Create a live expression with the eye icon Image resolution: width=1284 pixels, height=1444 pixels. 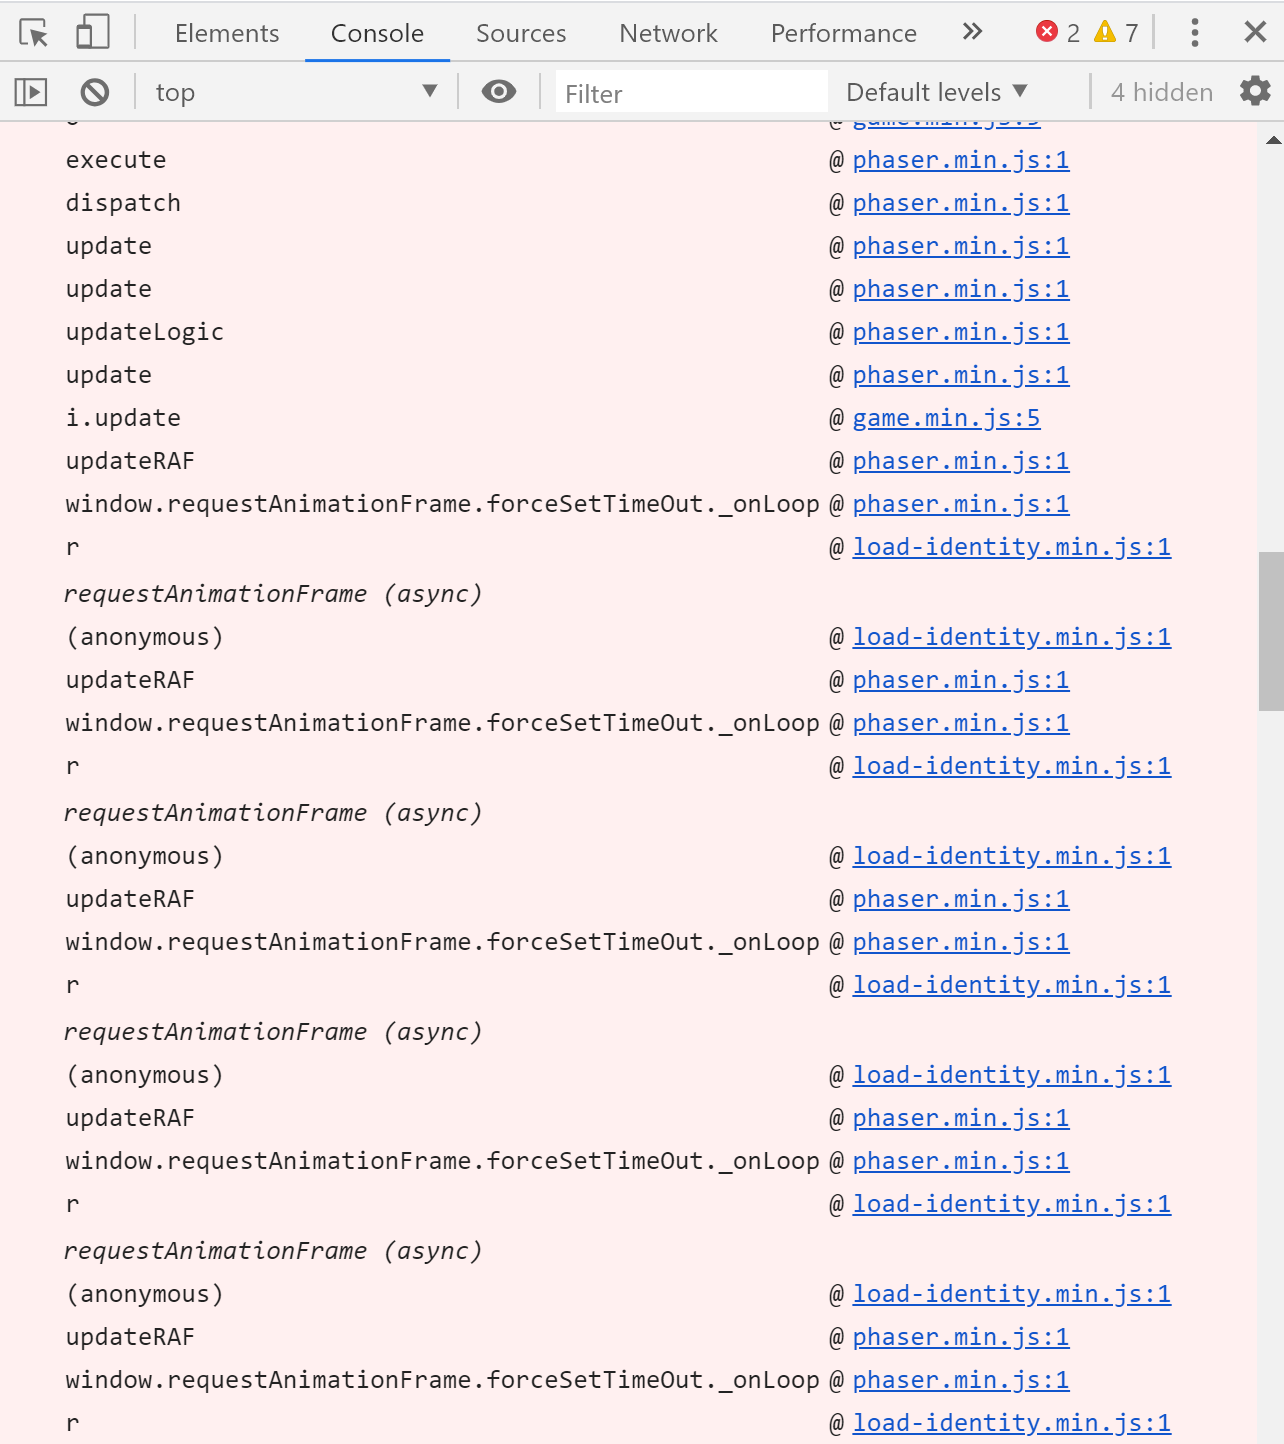(x=499, y=91)
